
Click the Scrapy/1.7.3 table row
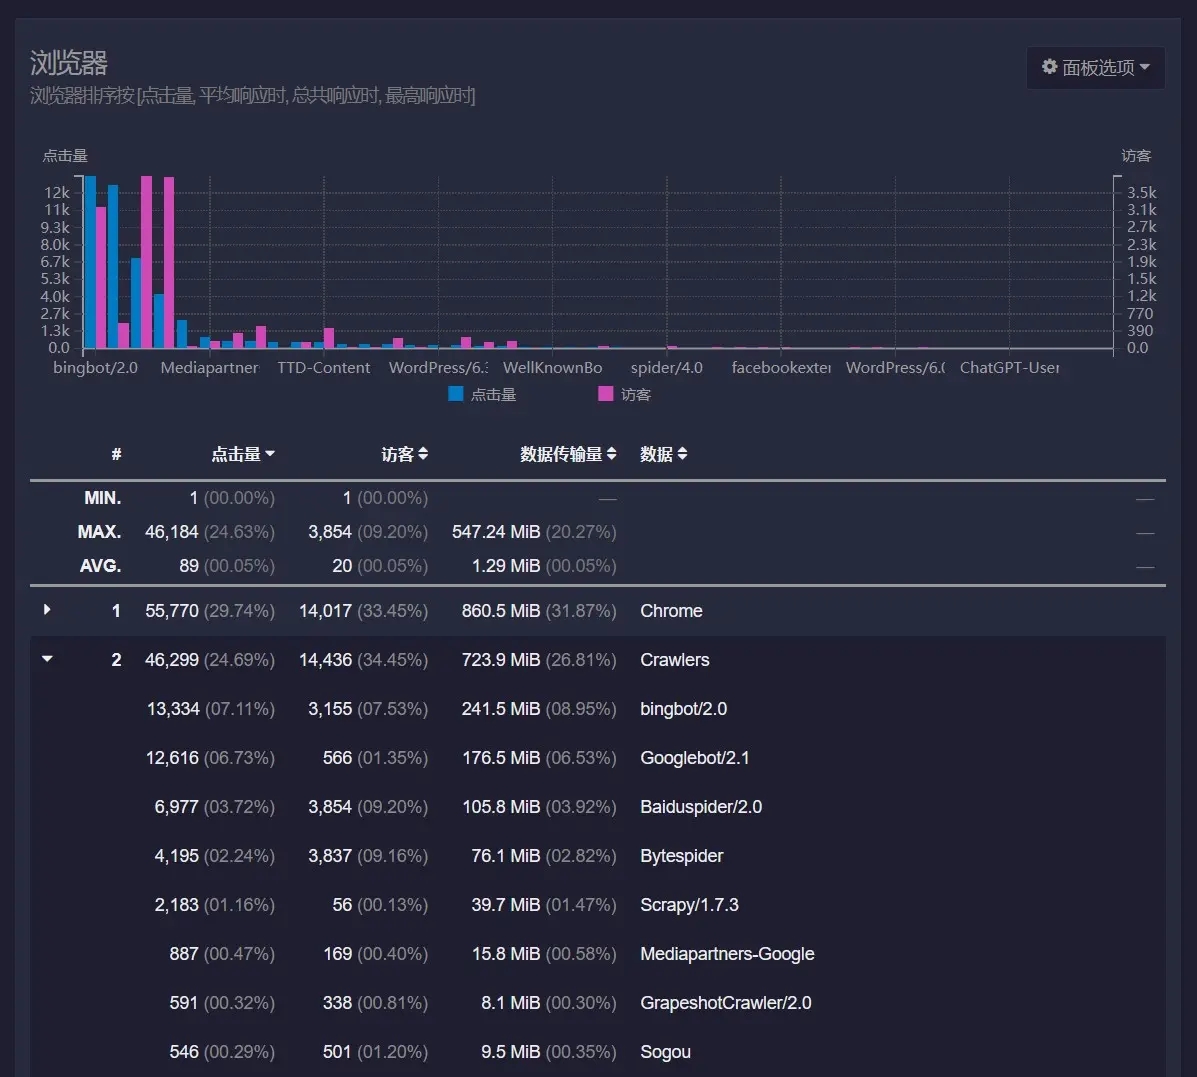(689, 905)
